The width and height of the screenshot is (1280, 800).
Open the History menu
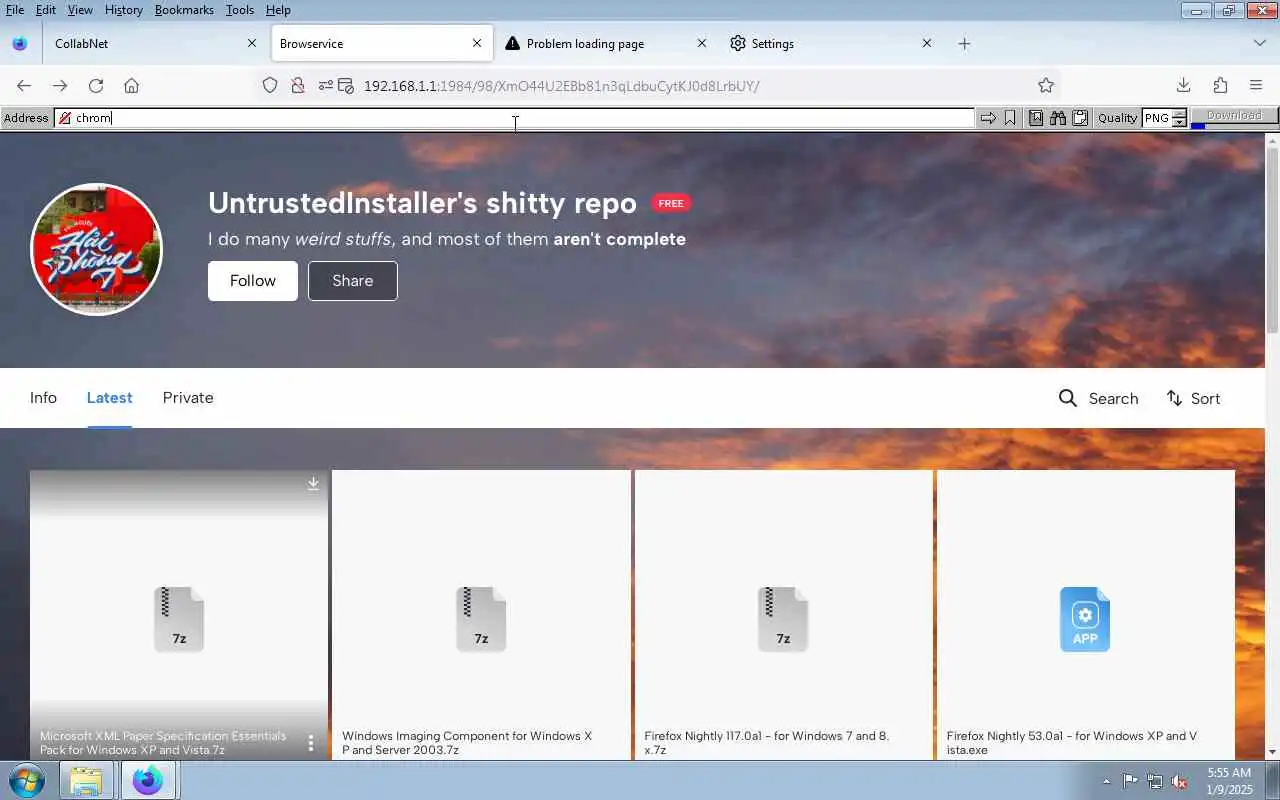click(123, 9)
